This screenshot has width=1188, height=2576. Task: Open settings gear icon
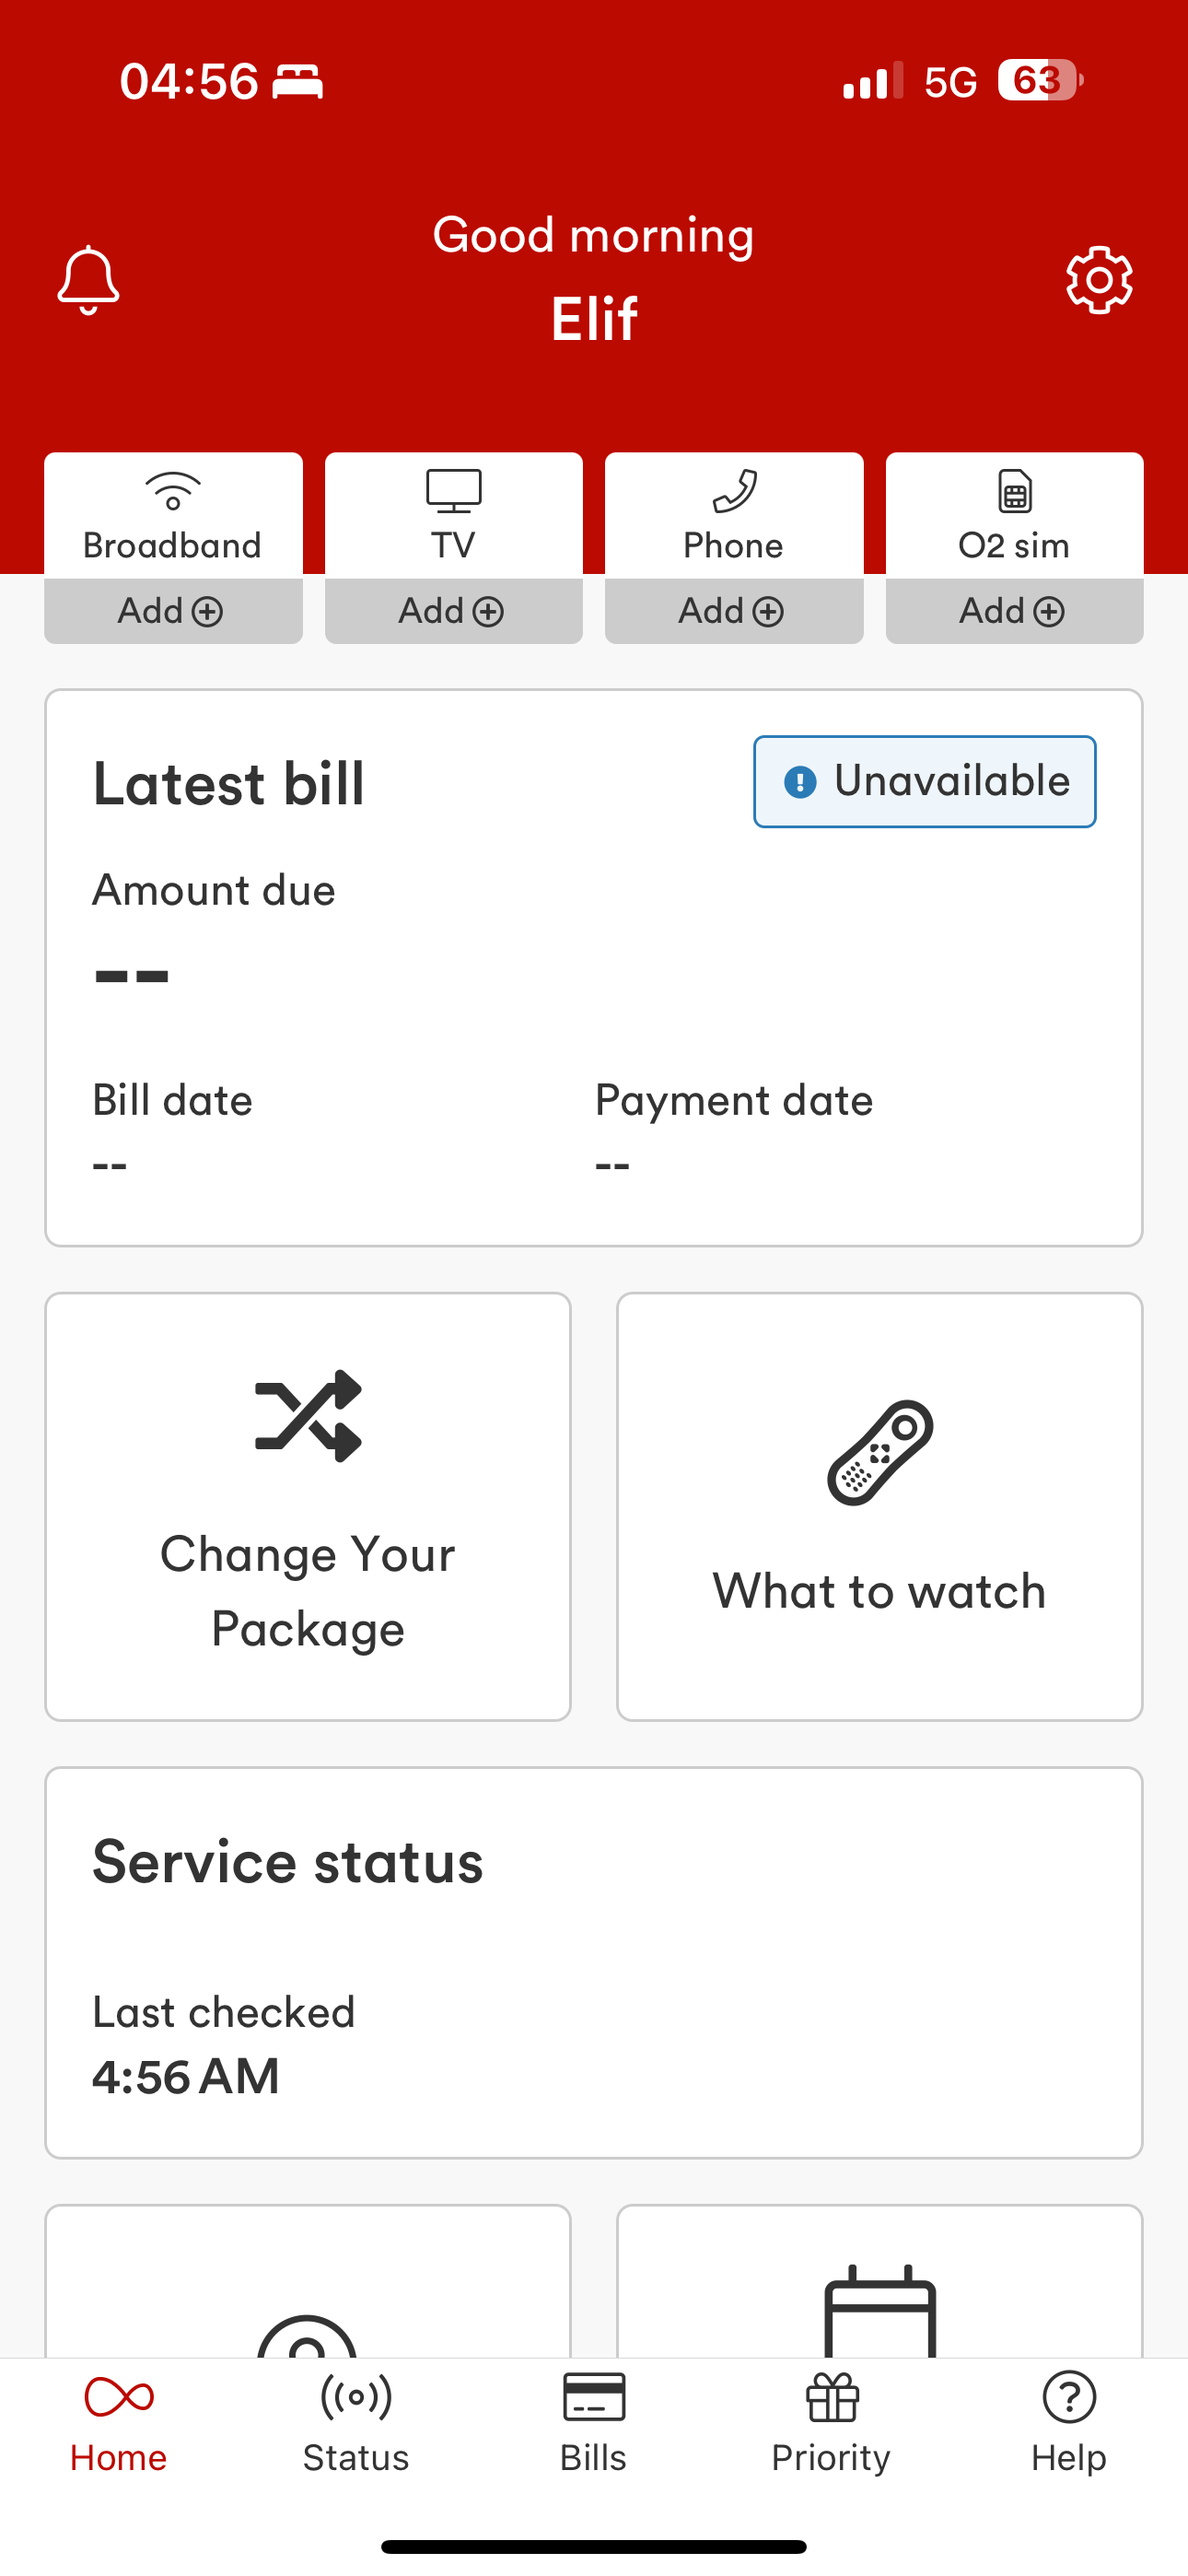click(x=1099, y=280)
